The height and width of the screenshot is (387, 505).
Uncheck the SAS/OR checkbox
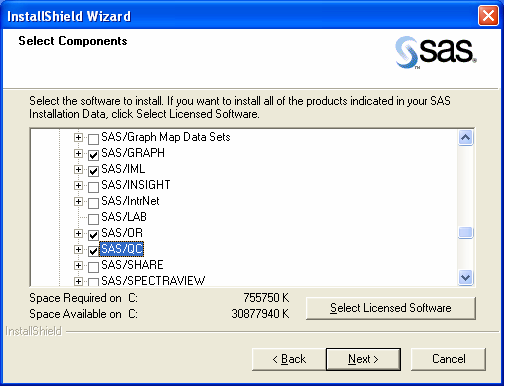click(93, 235)
